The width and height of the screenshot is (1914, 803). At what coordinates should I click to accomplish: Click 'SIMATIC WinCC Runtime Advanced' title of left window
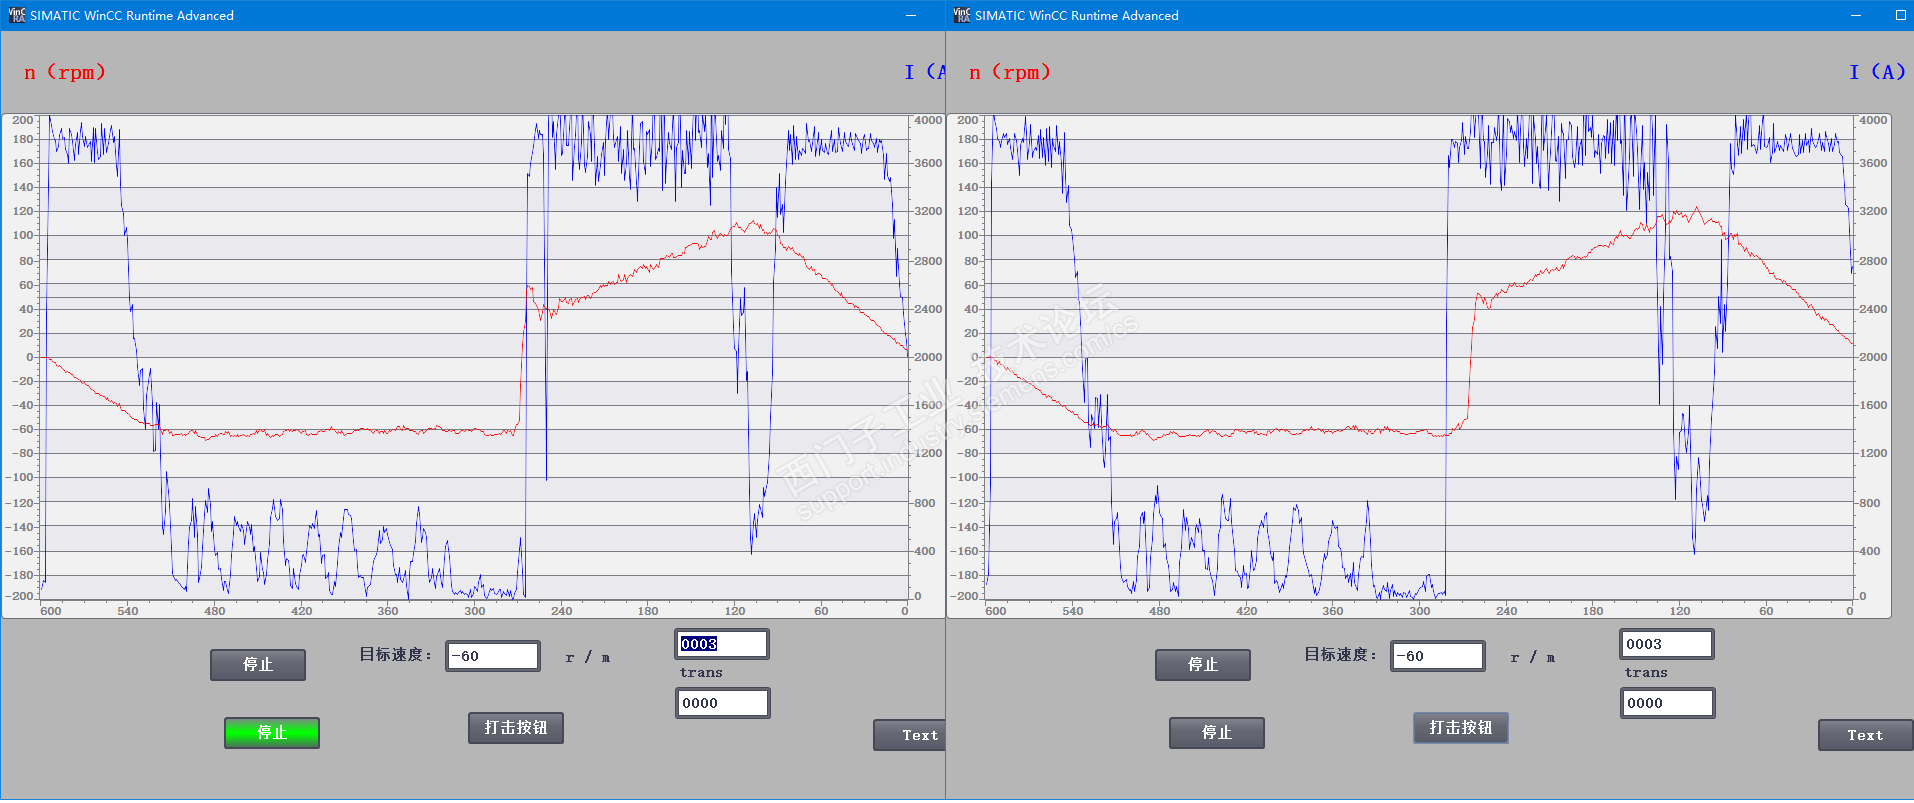(x=132, y=15)
